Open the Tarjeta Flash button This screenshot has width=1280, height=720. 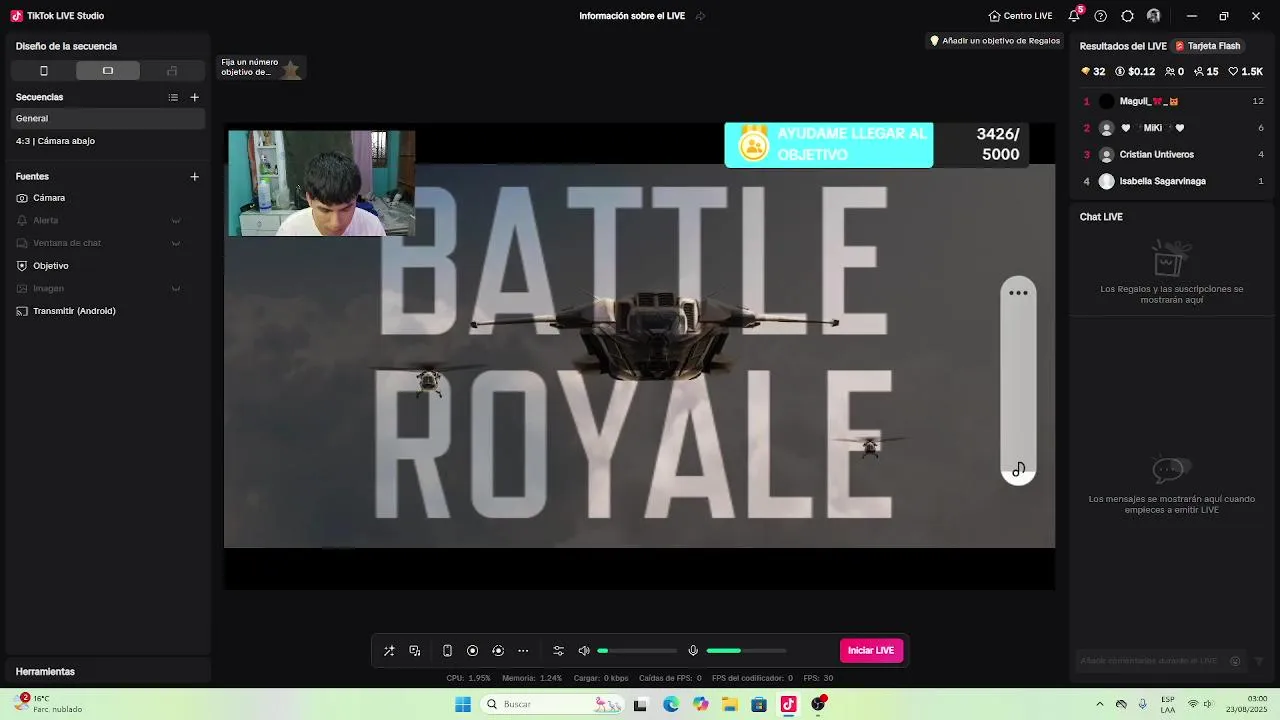tap(1208, 46)
